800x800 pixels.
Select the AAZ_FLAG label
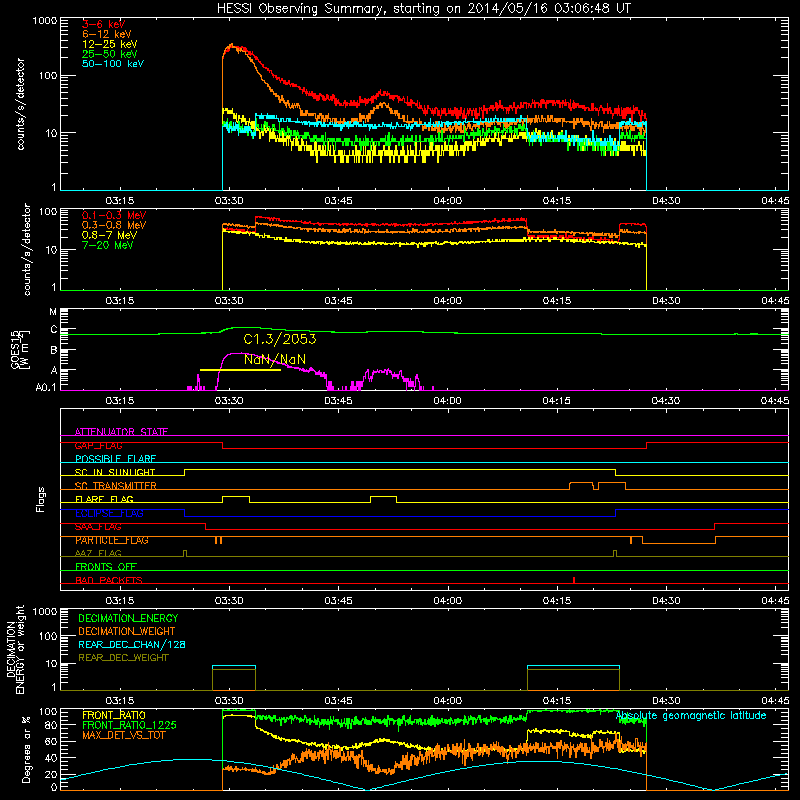tap(98, 553)
